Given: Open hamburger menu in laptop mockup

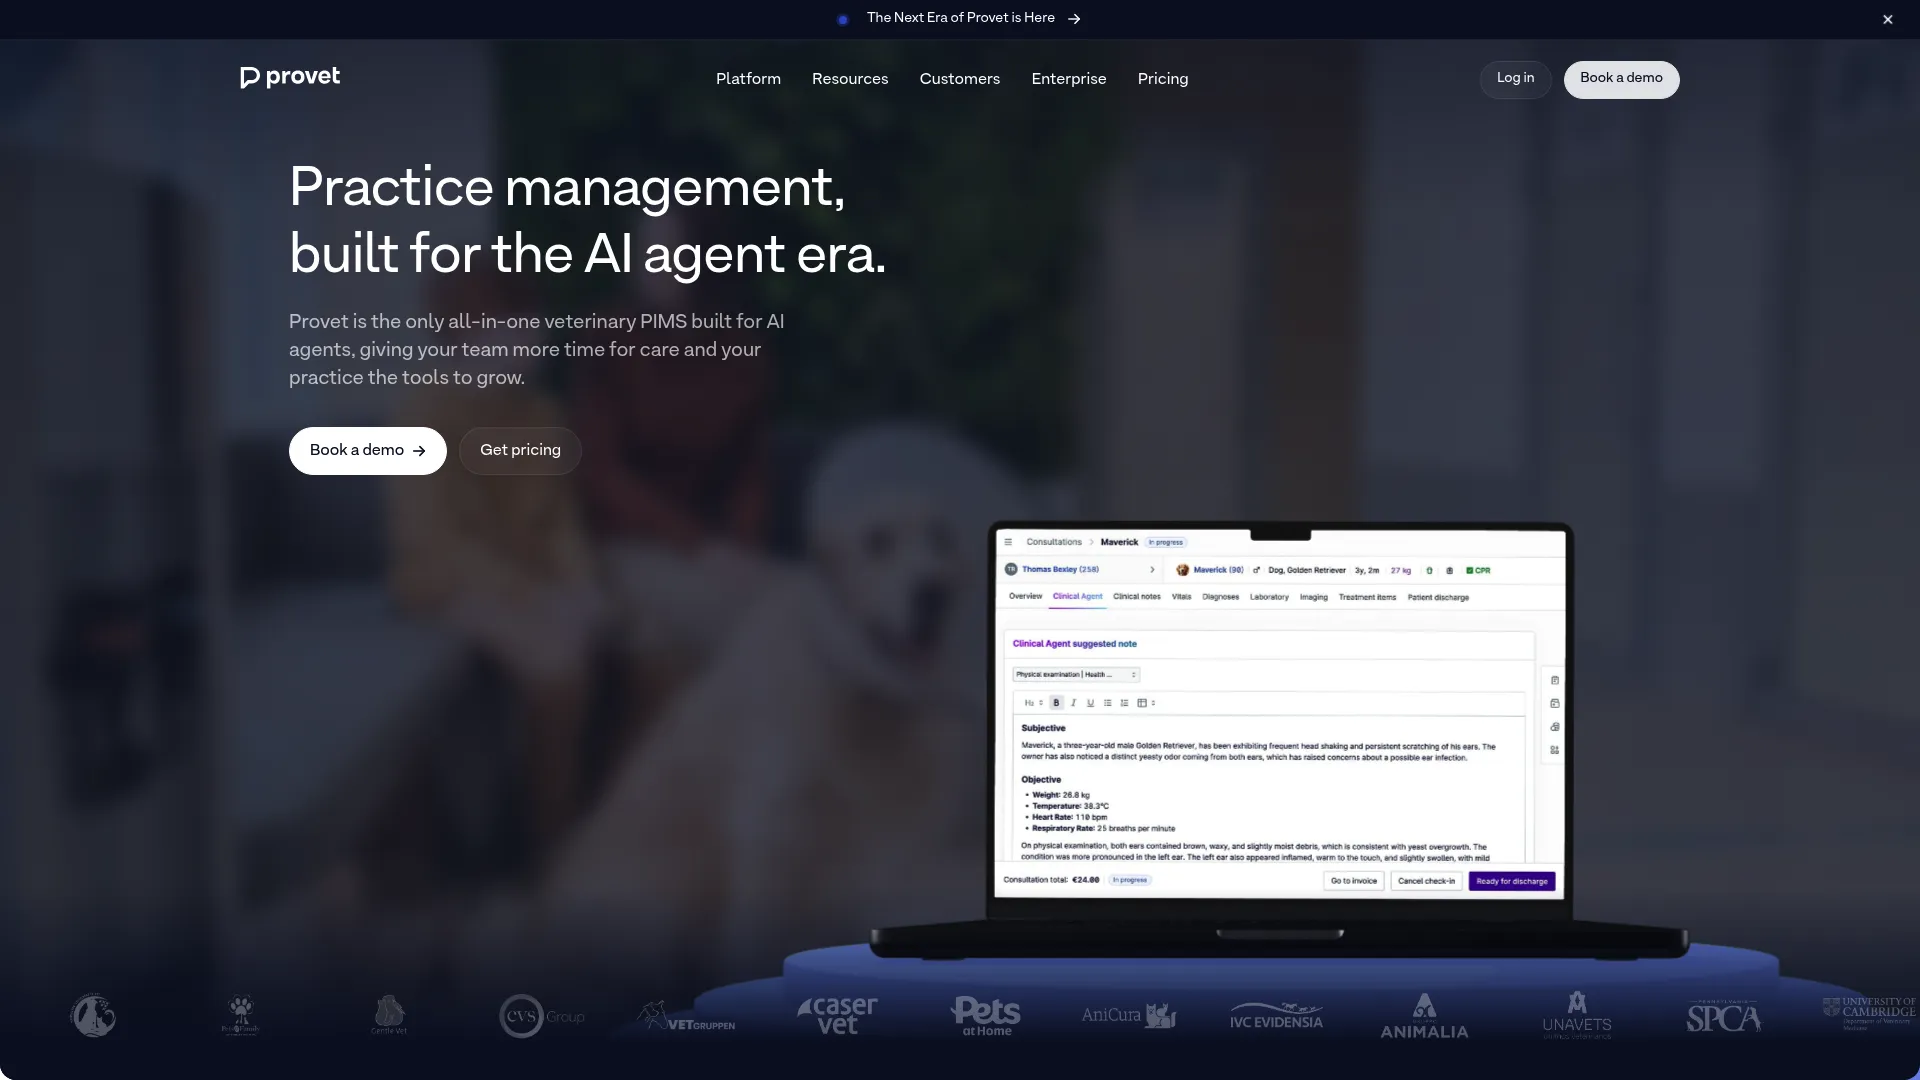Looking at the screenshot, I should (x=1008, y=542).
